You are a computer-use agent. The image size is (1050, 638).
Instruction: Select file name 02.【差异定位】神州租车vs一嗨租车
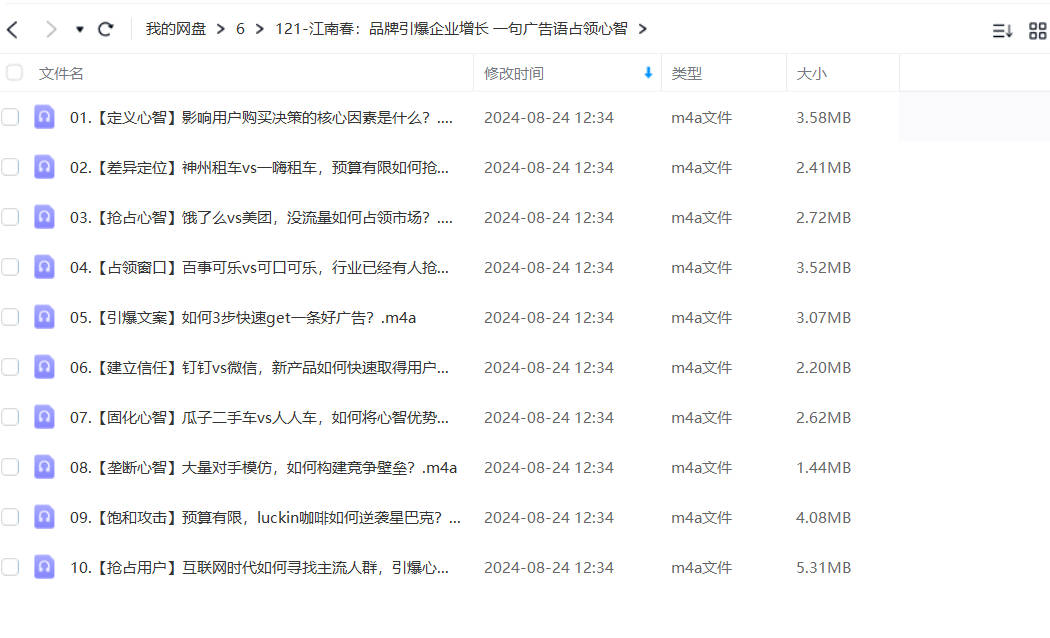(x=259, y=167)
